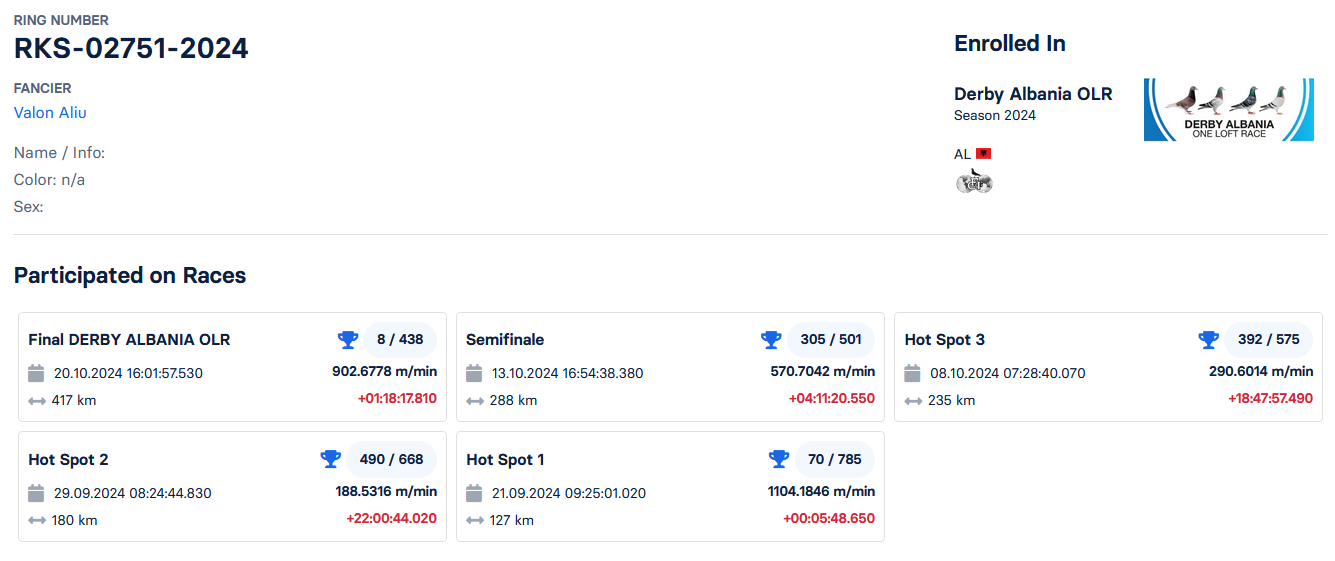Click the calendar icon beside 20.10.2024 date
The width and height of the screenshot is (1335, 561).
point(36,373)
